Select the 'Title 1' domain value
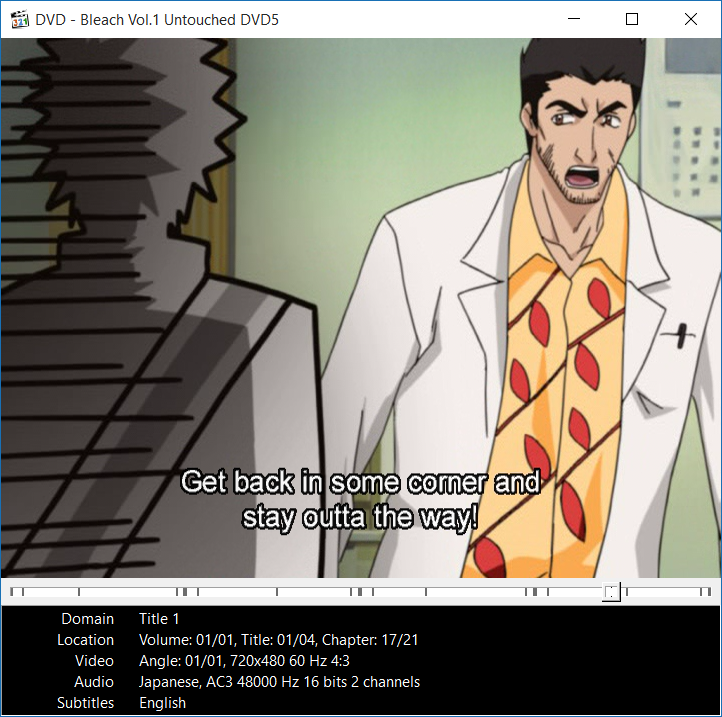This screenshot has height=717, width=722. pos(159,619)
